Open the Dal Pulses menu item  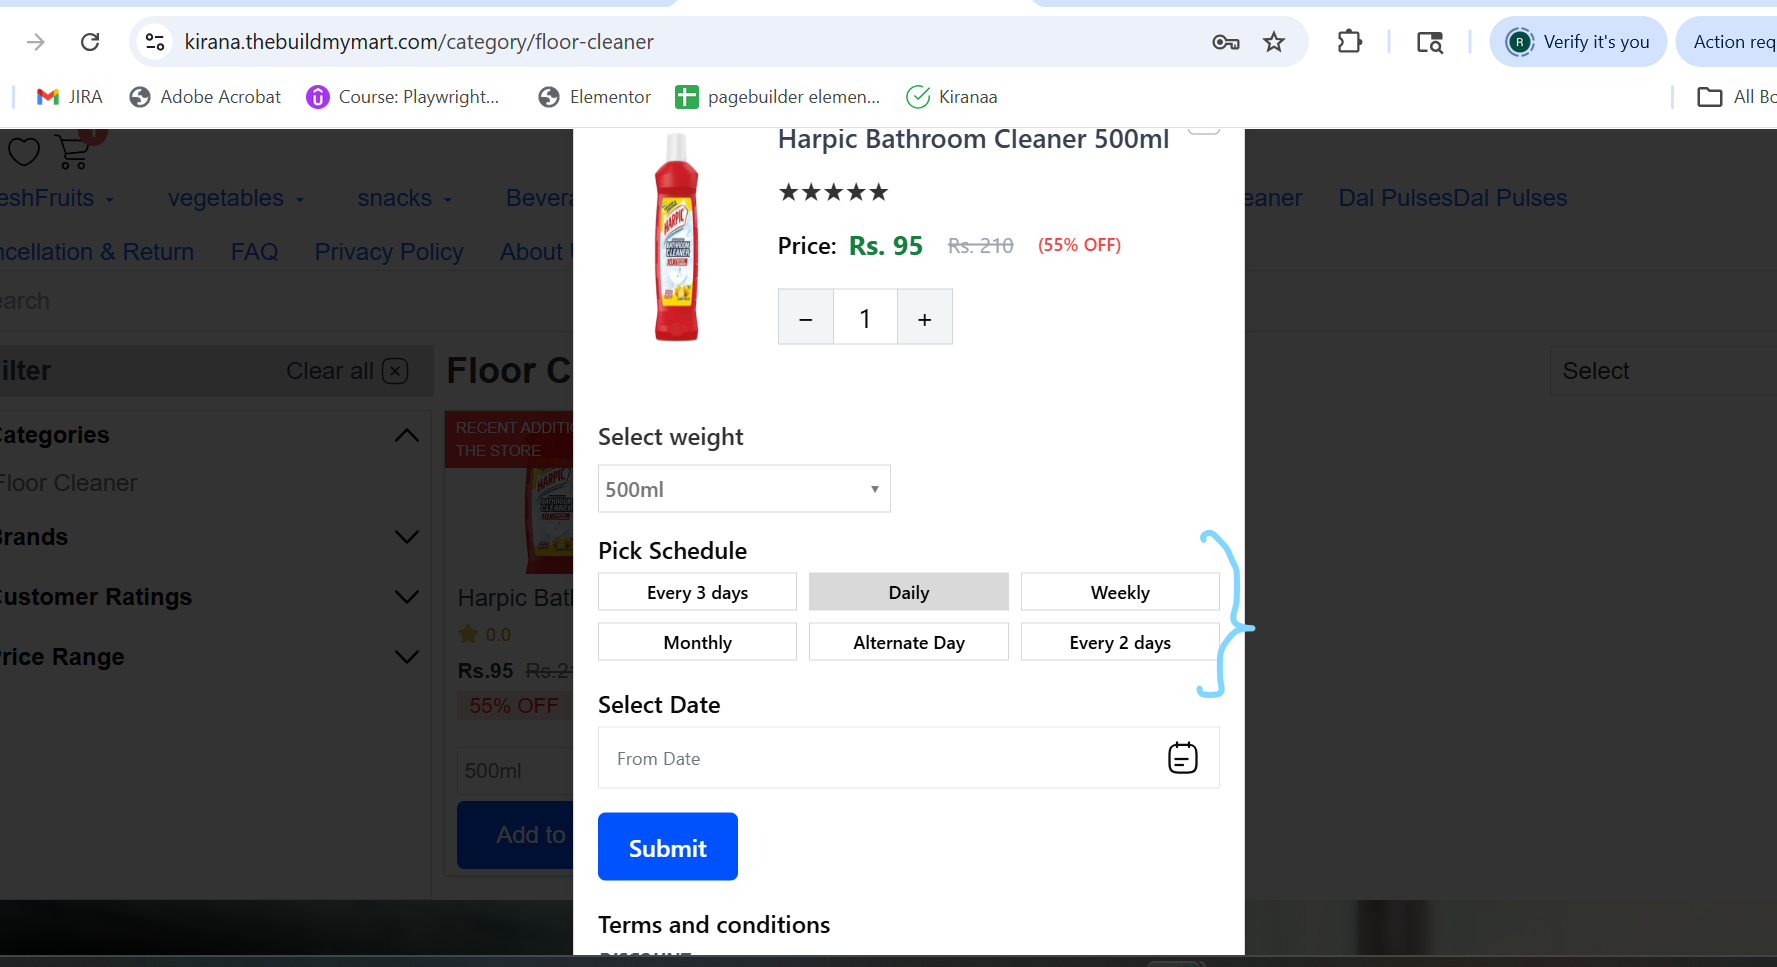[1453, 198]
